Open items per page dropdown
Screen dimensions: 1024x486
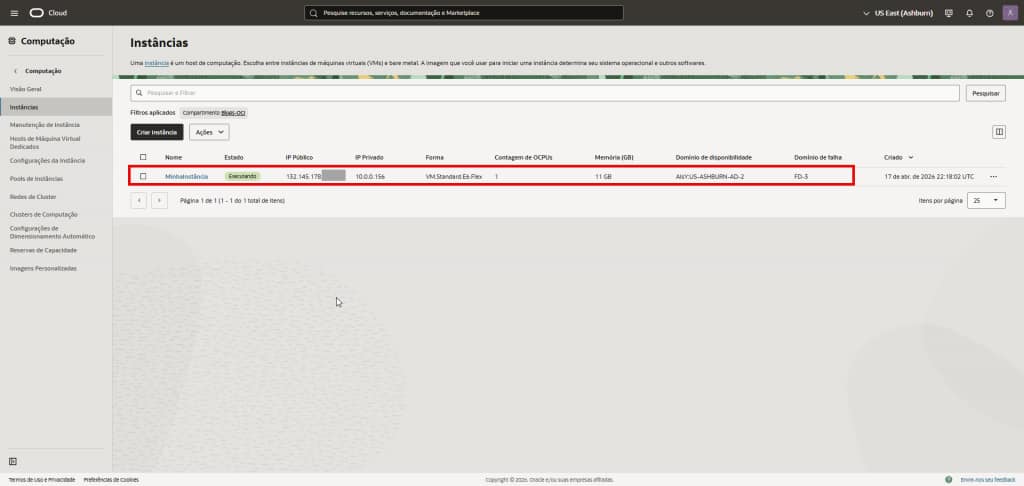987,201
